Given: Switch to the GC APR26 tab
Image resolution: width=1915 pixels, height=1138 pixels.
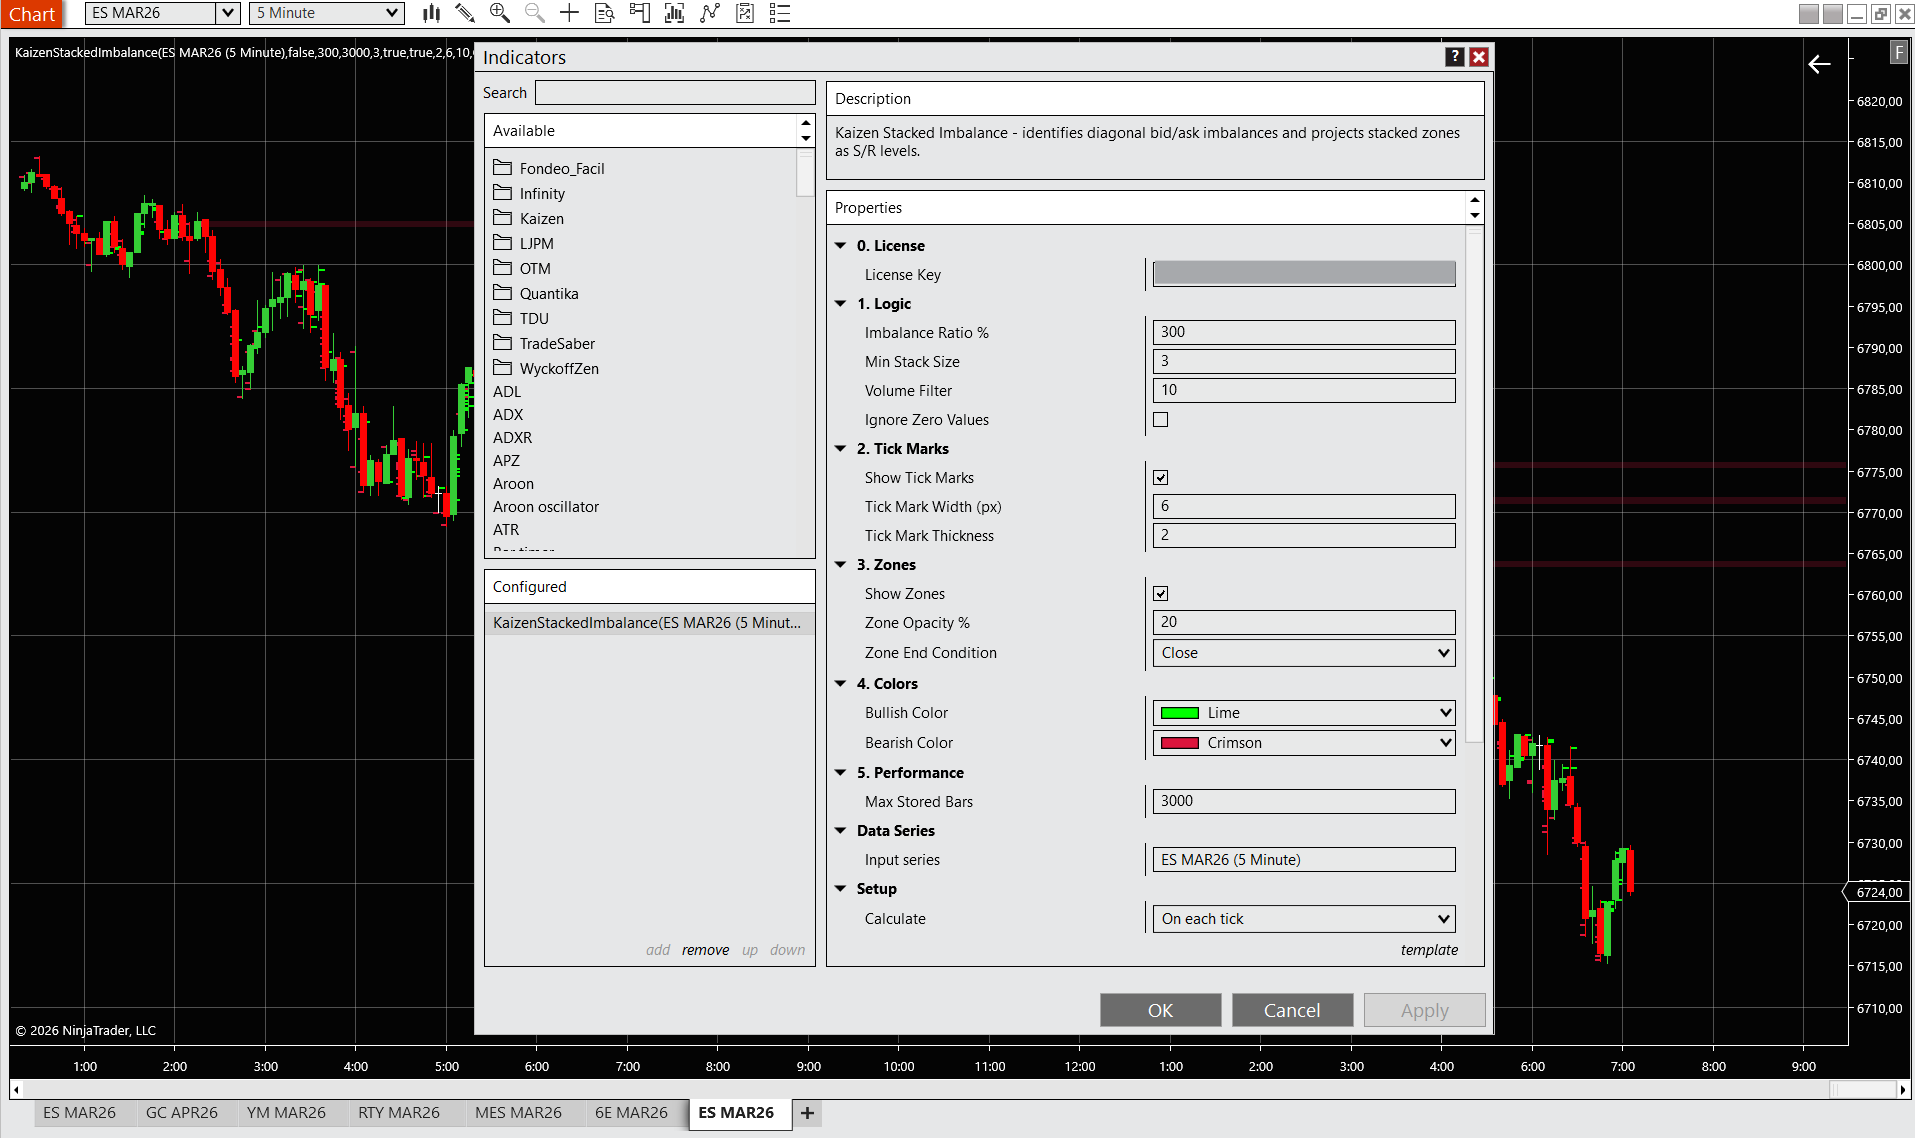Looking at the screenshot, I should coord(181,1113).
